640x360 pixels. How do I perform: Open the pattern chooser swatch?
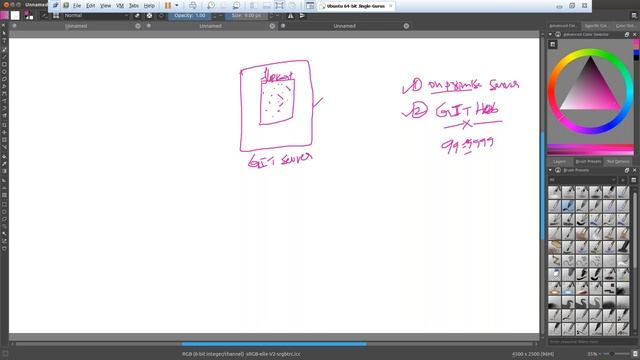coord(15,16)
